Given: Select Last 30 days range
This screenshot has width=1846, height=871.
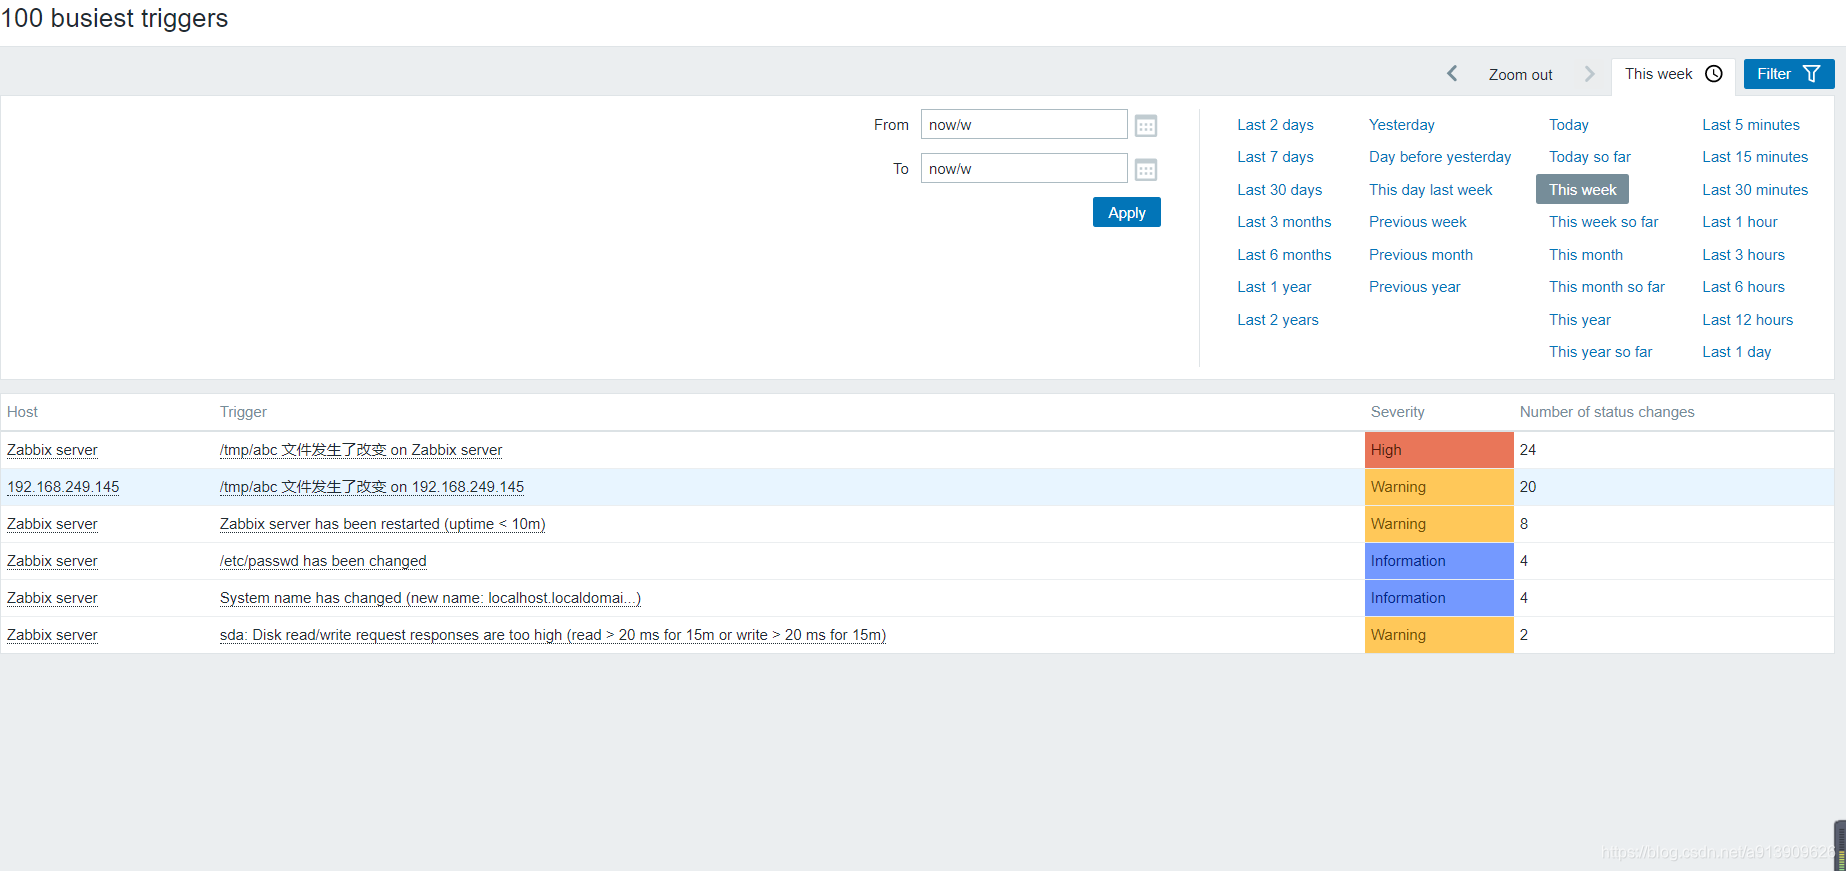Looking at the screenshot, I should 1279,190.
